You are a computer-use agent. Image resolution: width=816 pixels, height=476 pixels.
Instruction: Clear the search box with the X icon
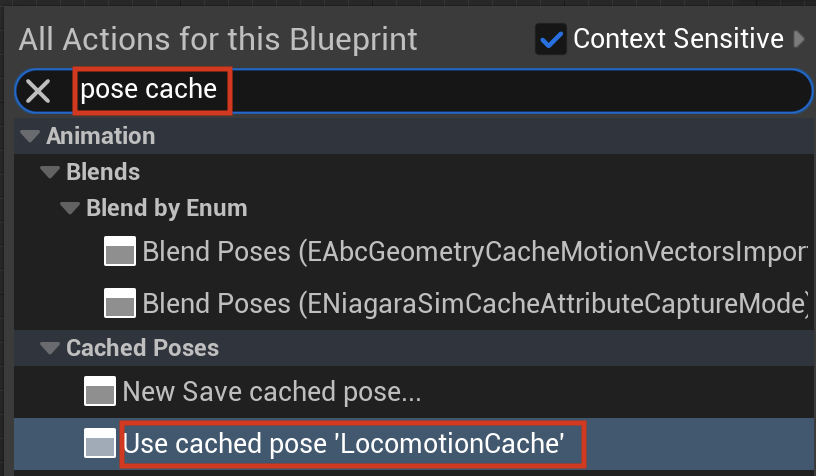click(38, 91)
